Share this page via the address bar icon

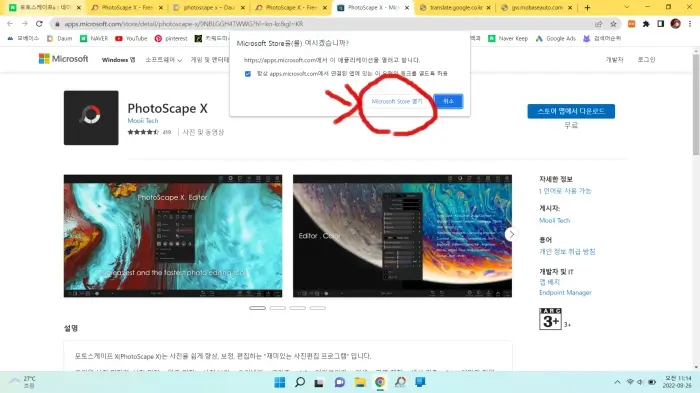[x=599, y=24]
